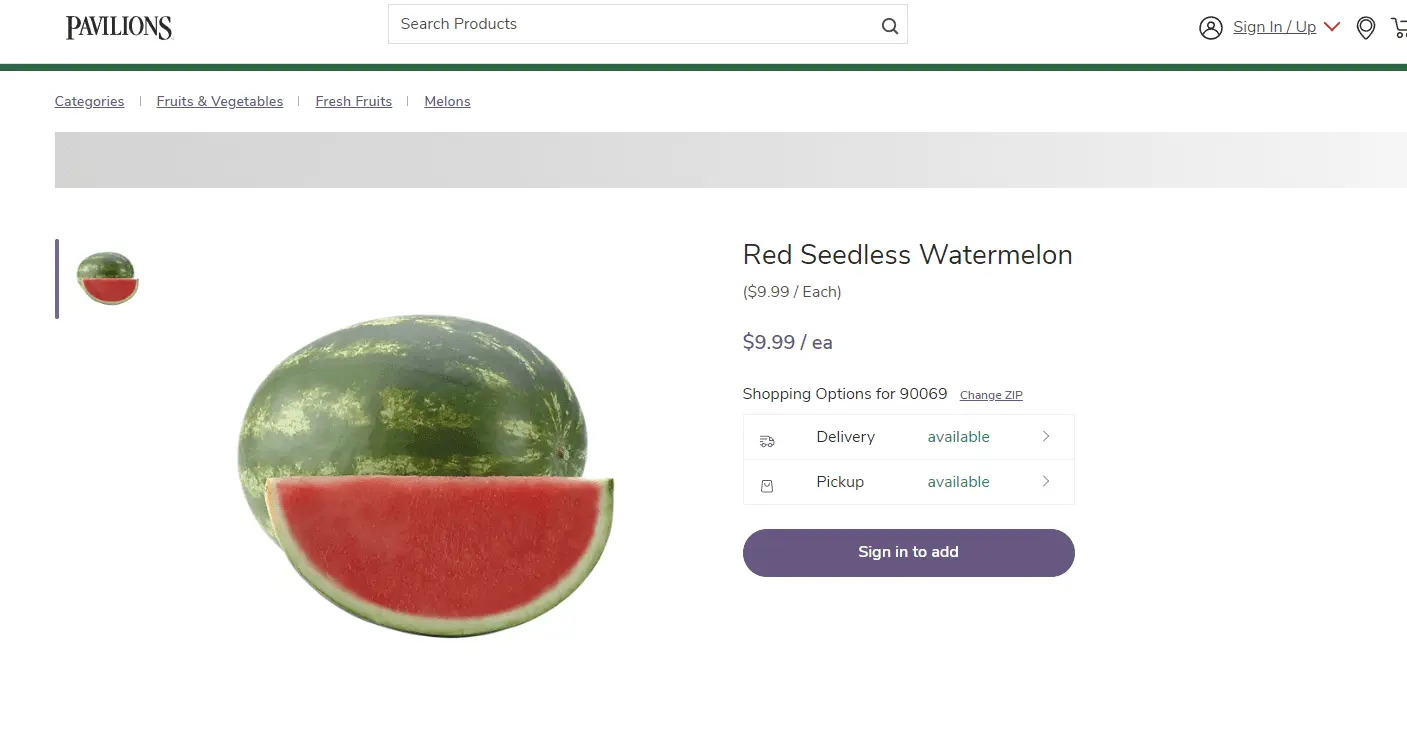
Task: Expand the Sign In / Up dropdown arrow
Action: tap(1331, 27)
